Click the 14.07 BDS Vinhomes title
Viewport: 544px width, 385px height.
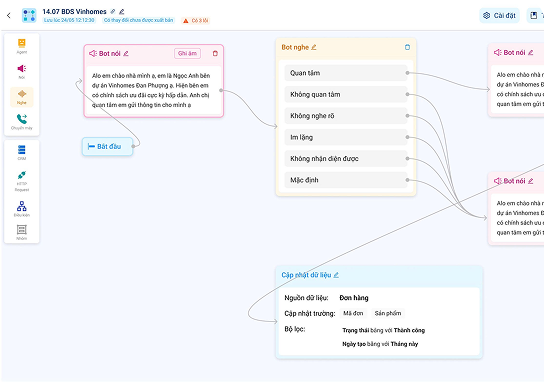(x=75, y=11)
